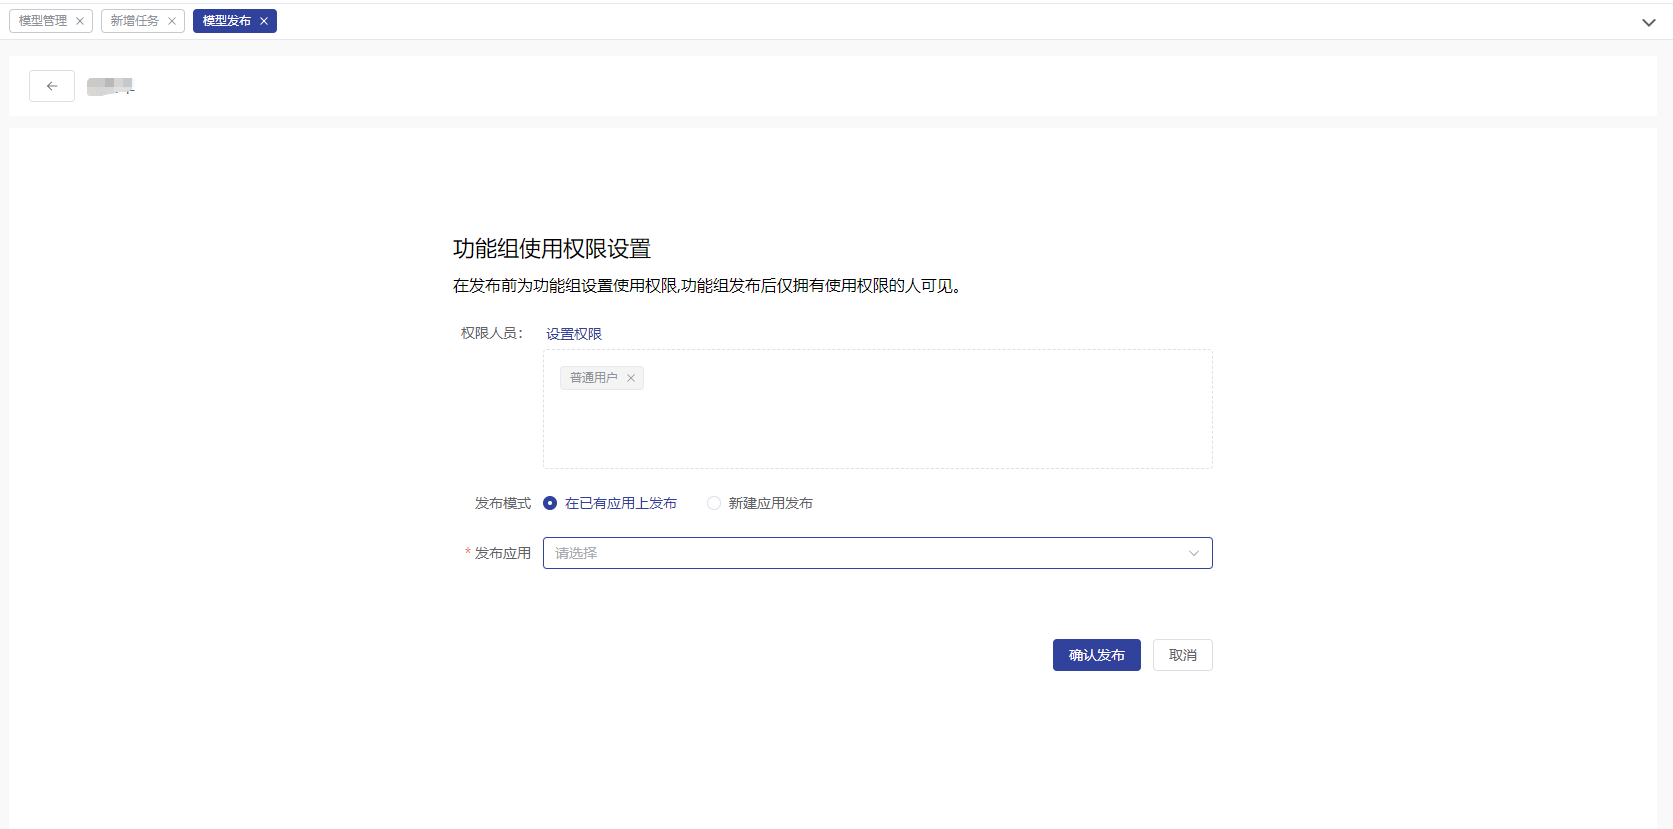
Task: Click the blurred page title beside back arrow
Action: point(110,87)
